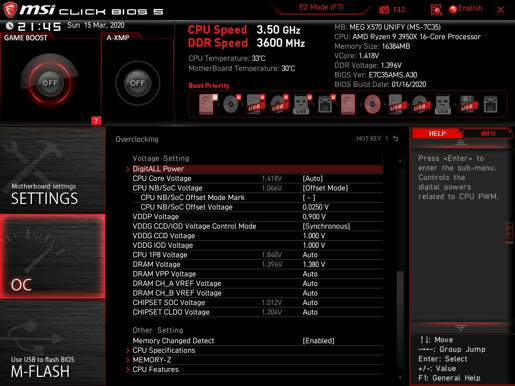Open the M-FLASH section
The image size is (515, 386).
52,343
